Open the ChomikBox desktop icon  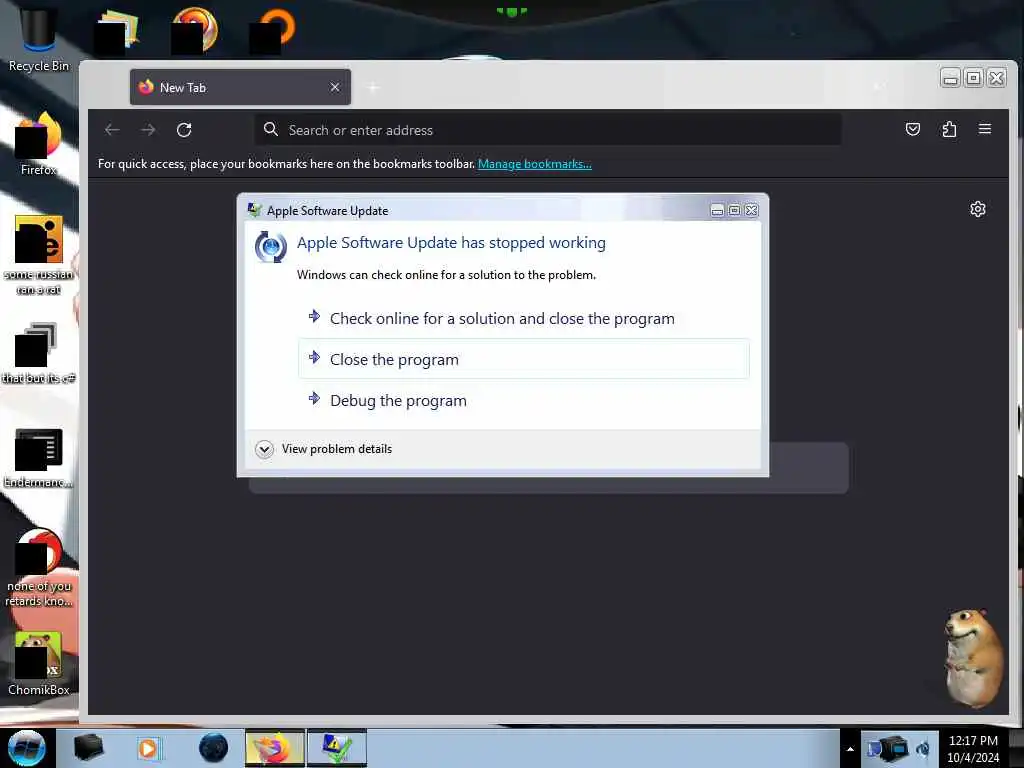(38, 664)
